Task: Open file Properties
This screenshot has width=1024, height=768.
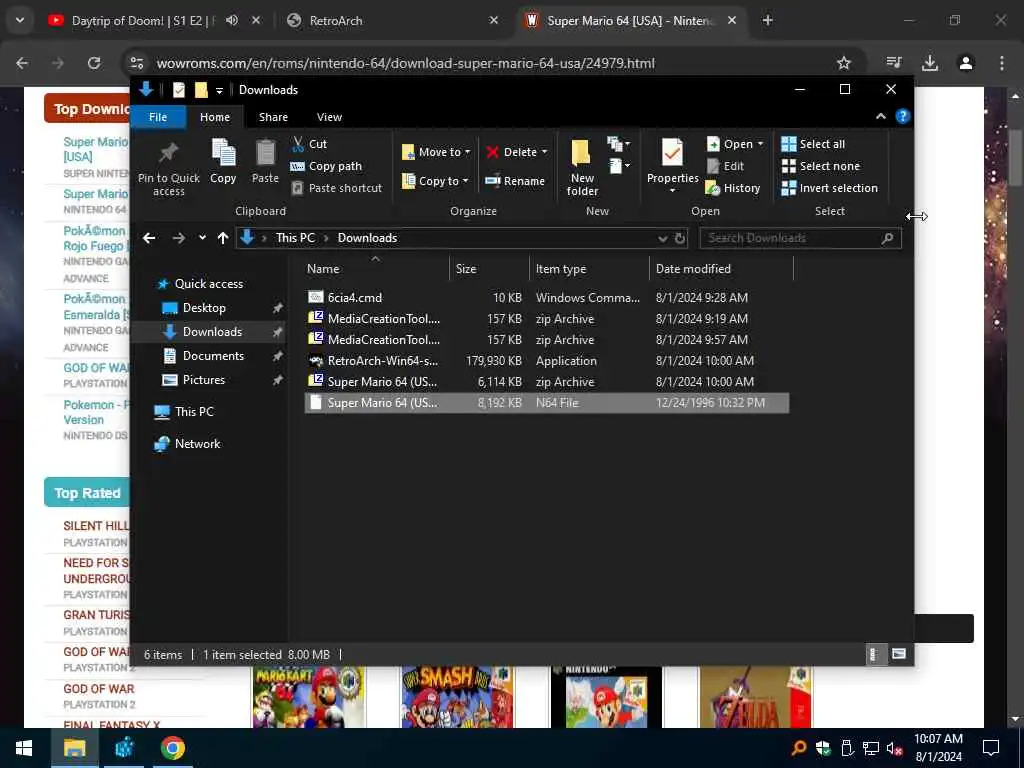Action: point(672,166)
